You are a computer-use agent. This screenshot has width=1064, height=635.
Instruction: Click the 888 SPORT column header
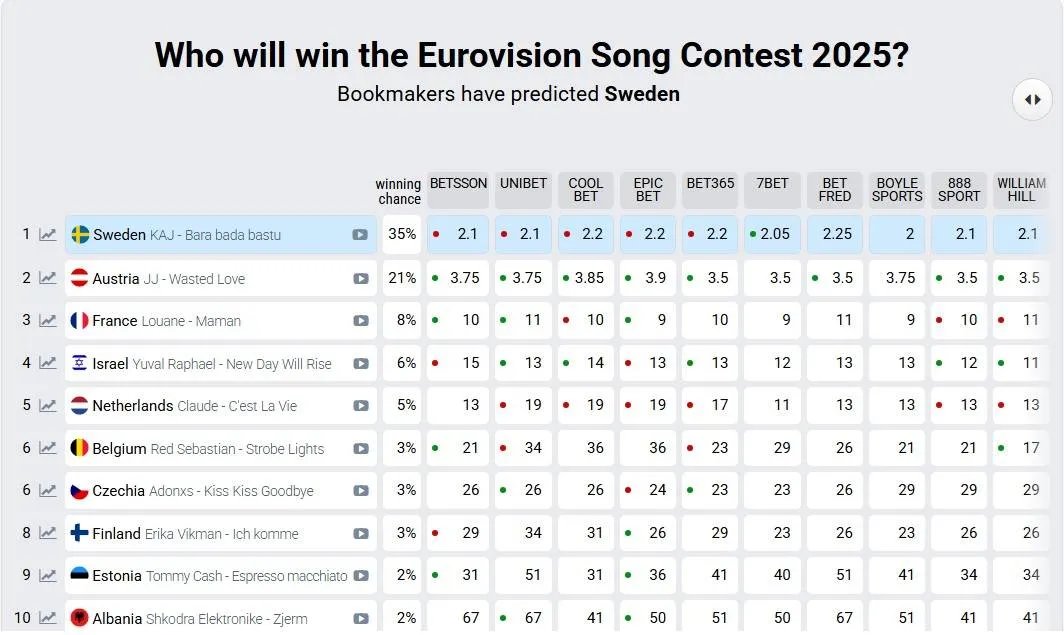pos(959,190)
